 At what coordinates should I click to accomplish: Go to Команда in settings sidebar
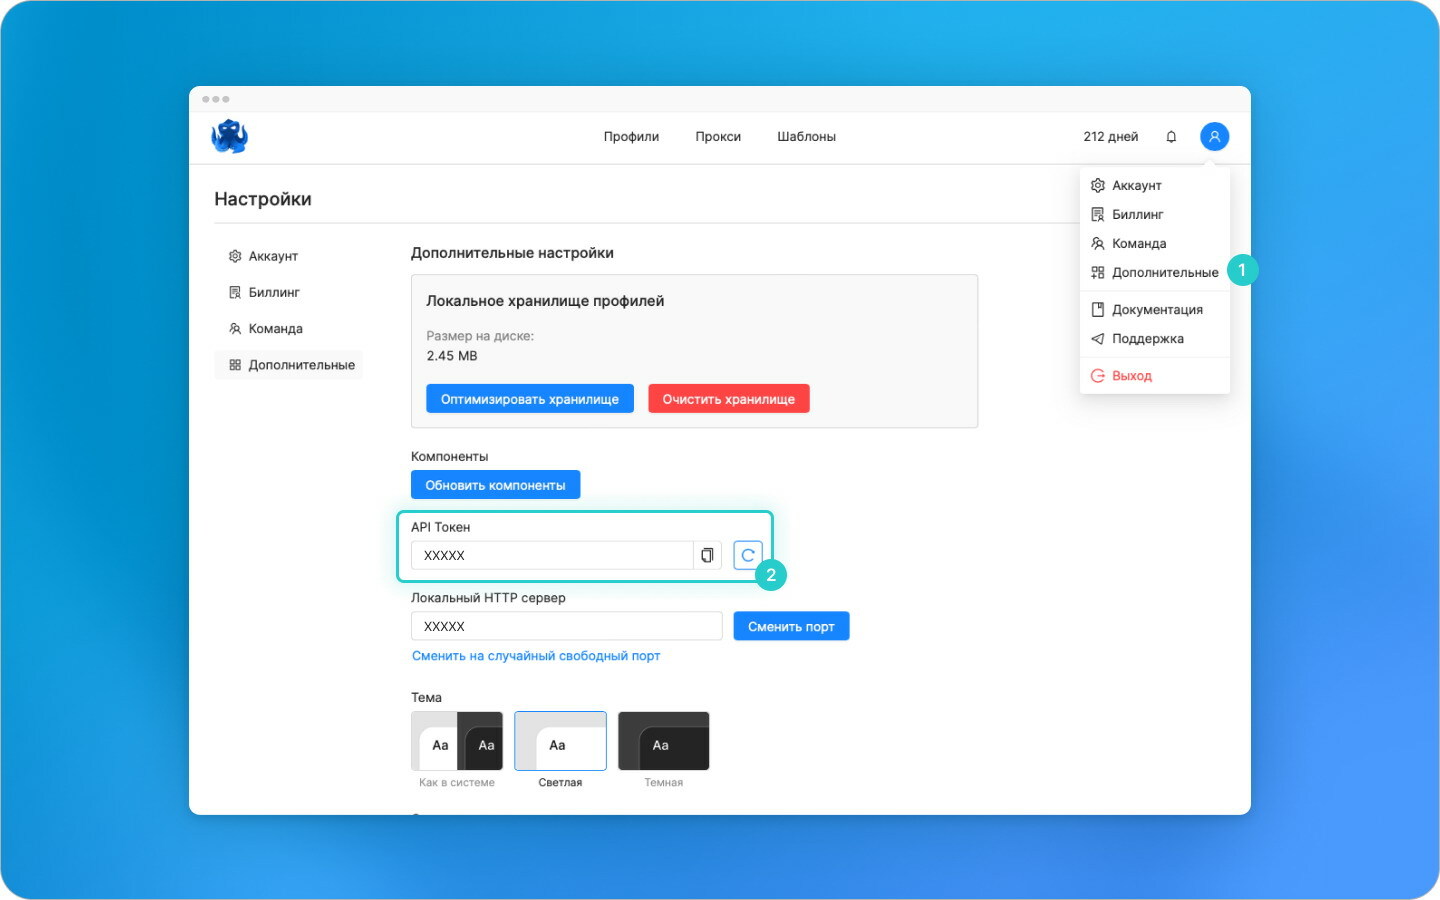(288, 328)
